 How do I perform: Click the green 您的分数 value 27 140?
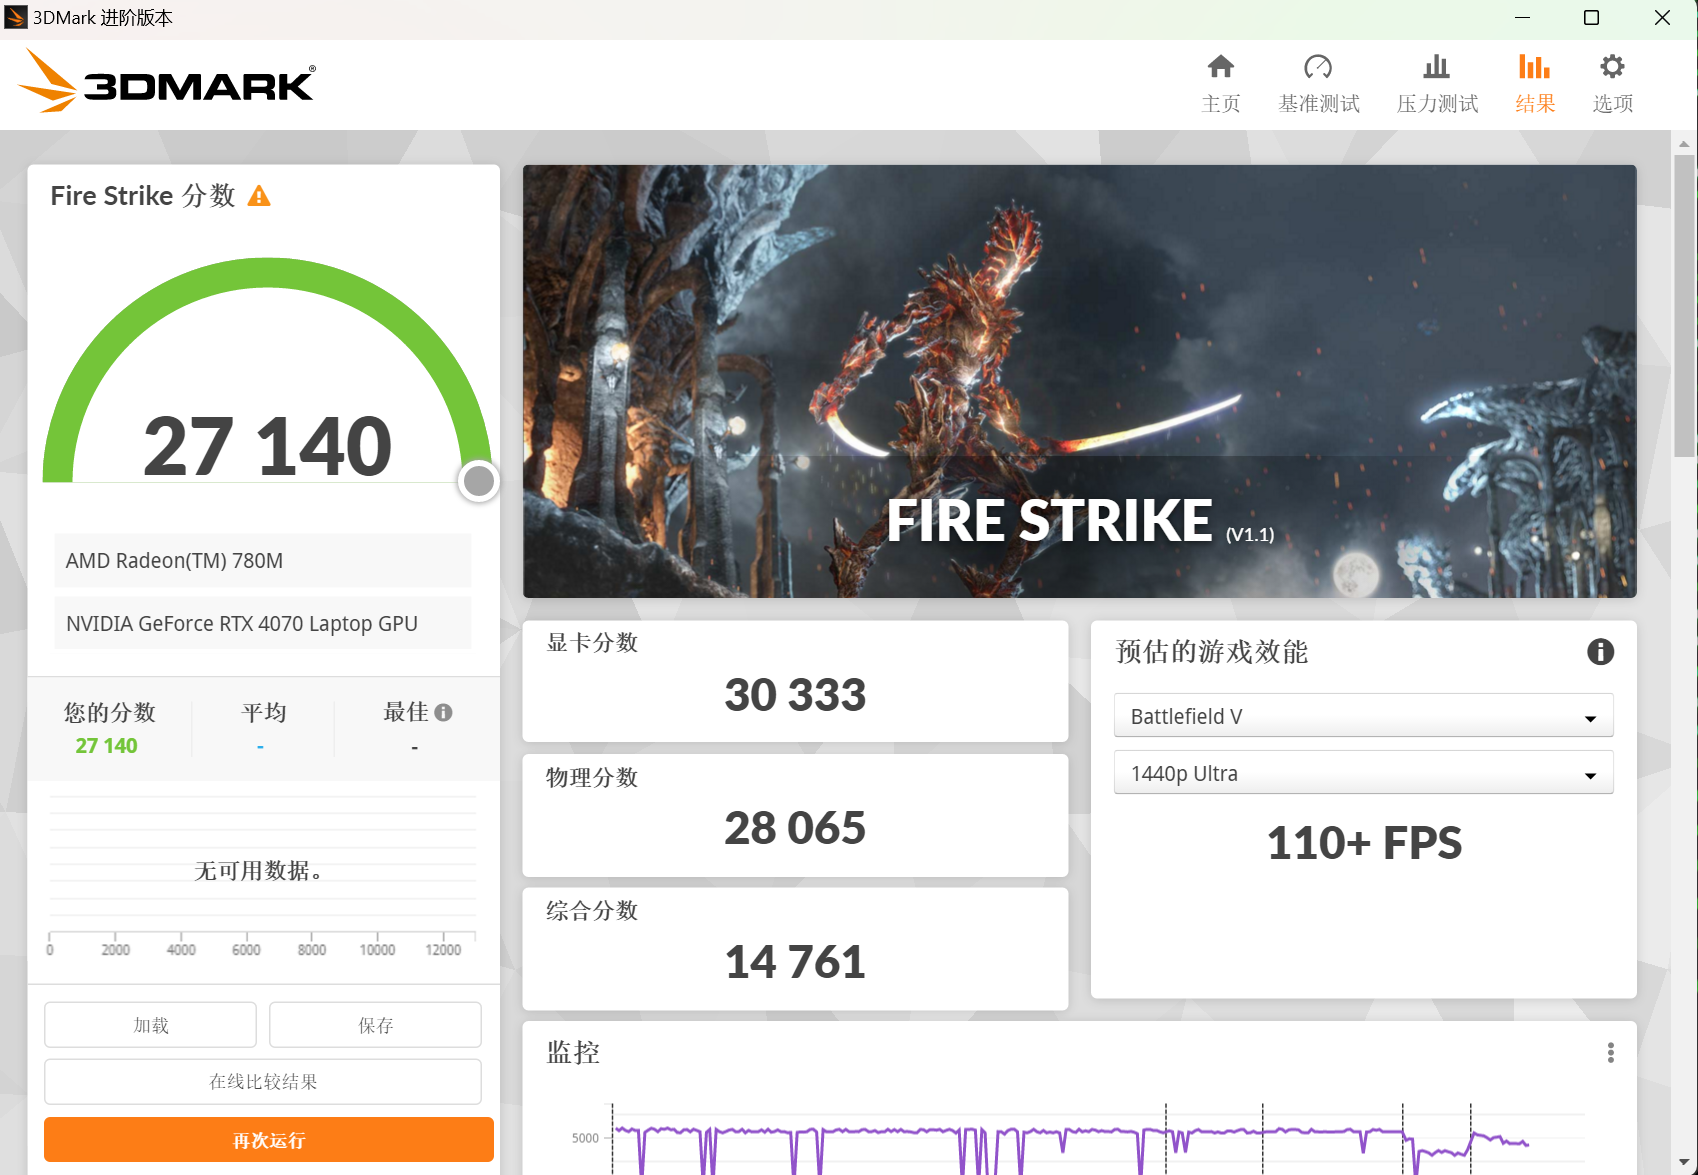106,746
